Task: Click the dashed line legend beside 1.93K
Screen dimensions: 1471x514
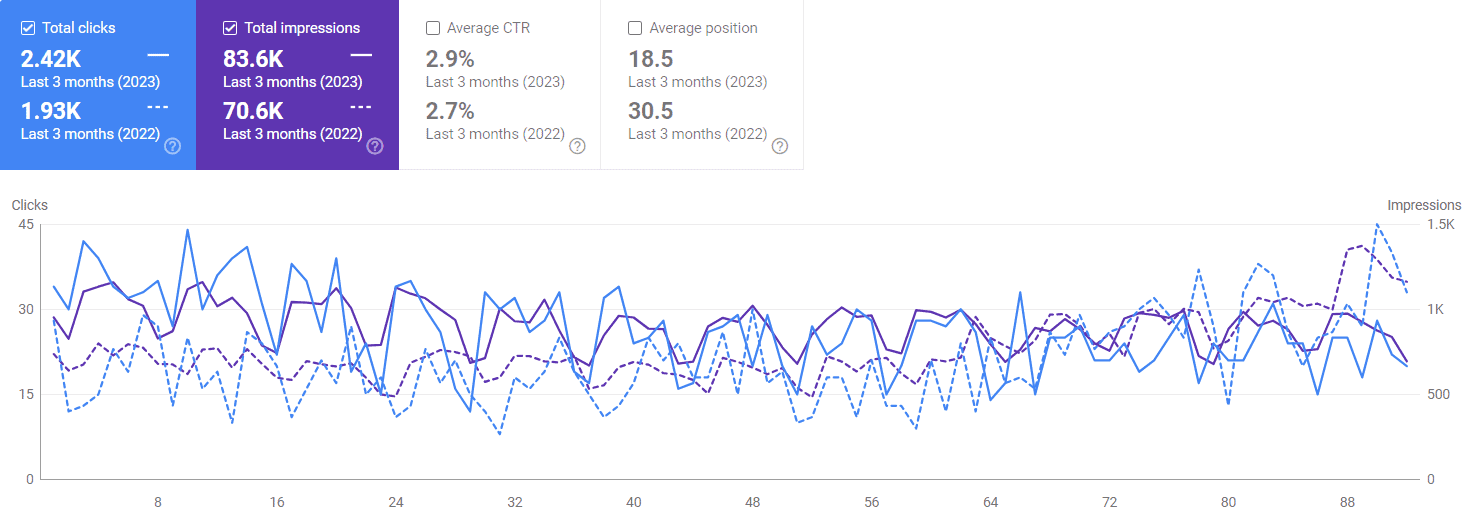Action: tap(158, 106)
